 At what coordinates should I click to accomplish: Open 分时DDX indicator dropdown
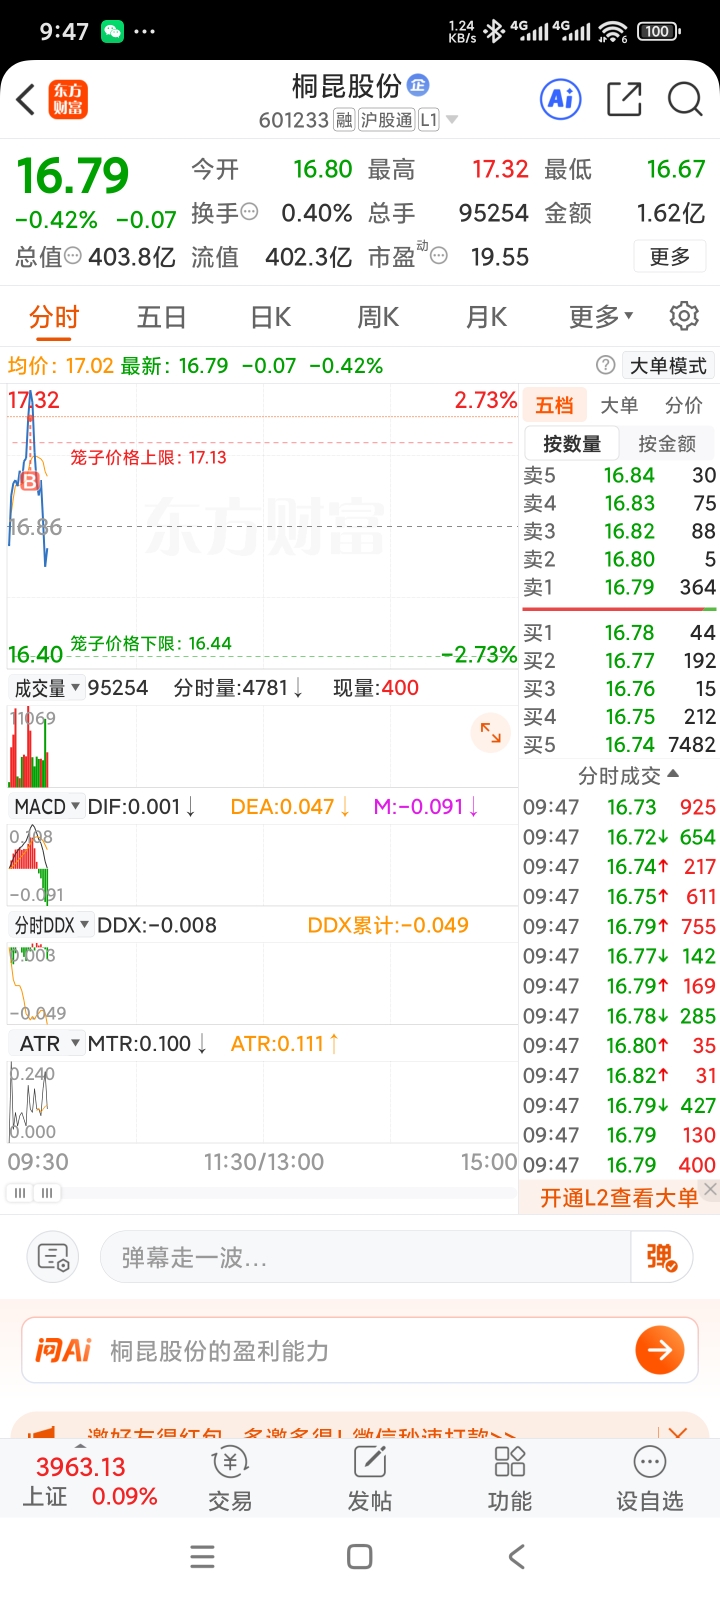pyautogui.click(x=51, y=925)
